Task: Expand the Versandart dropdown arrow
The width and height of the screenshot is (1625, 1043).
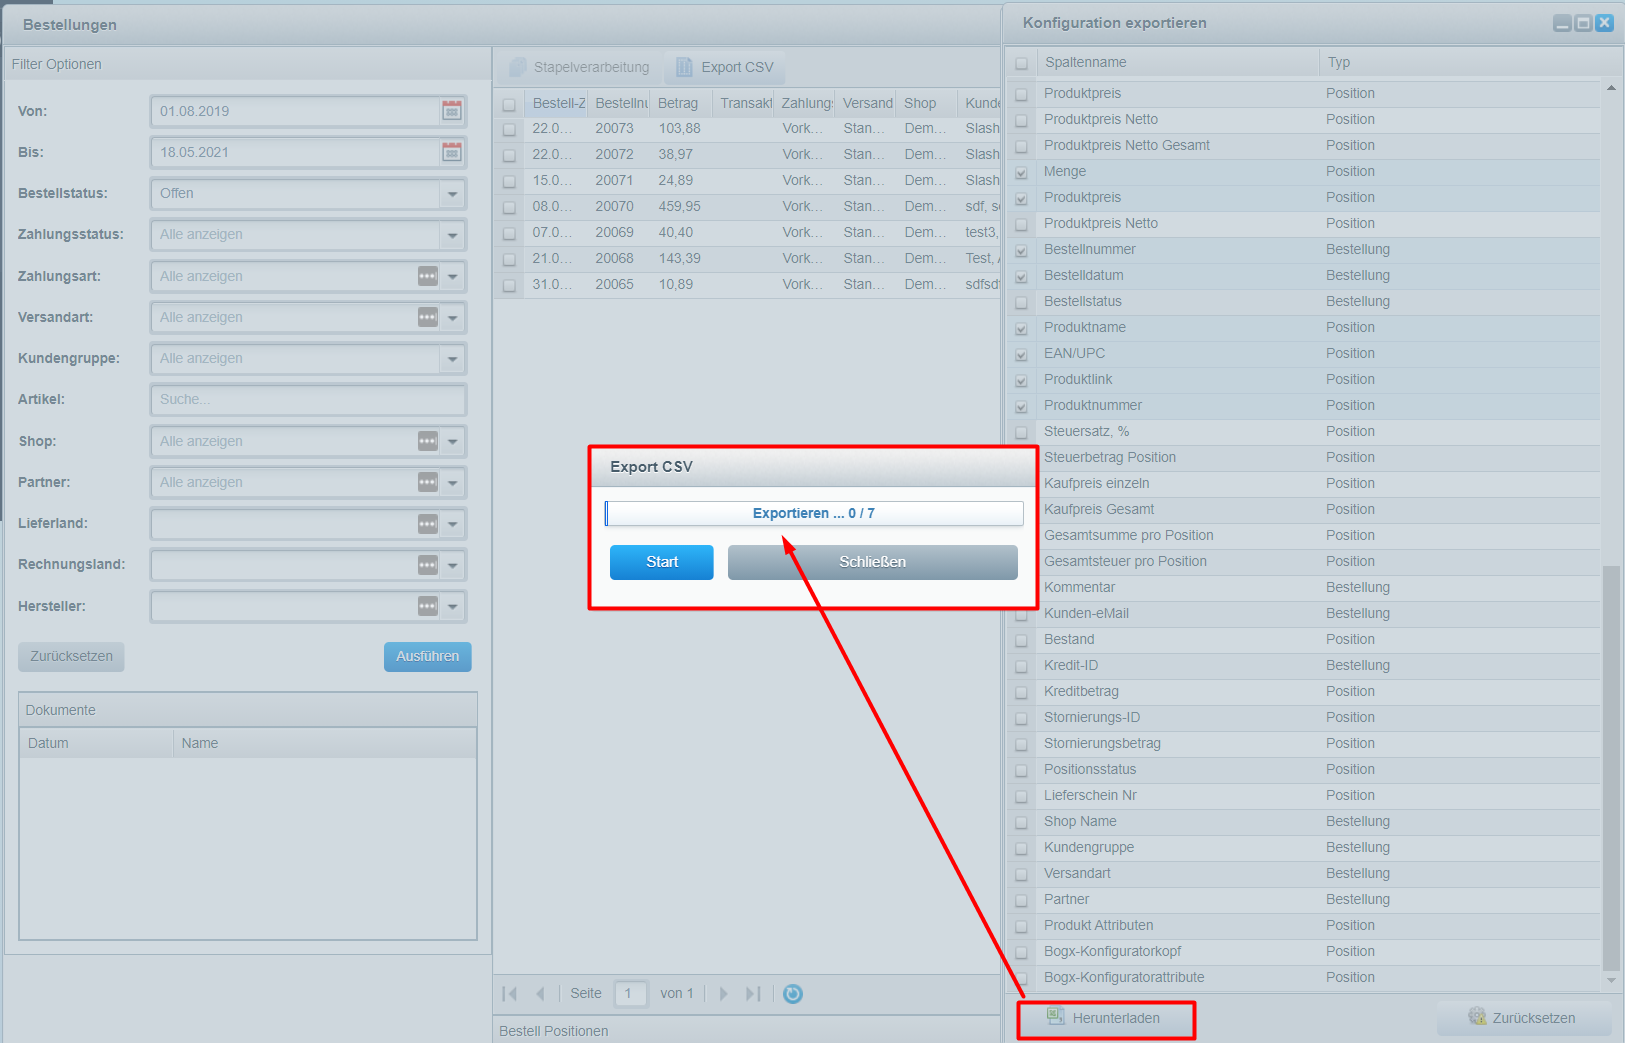Action: pyautogui.click(x=452, y=317)
